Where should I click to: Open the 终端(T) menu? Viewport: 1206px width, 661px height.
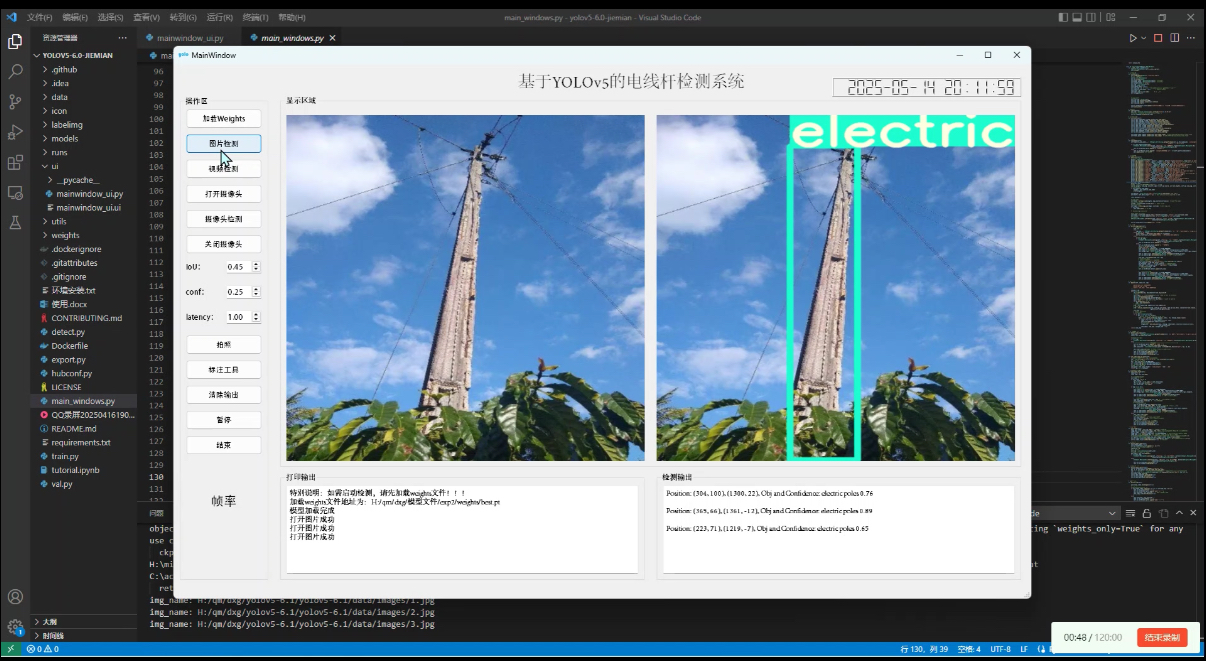tap(256, 17)
